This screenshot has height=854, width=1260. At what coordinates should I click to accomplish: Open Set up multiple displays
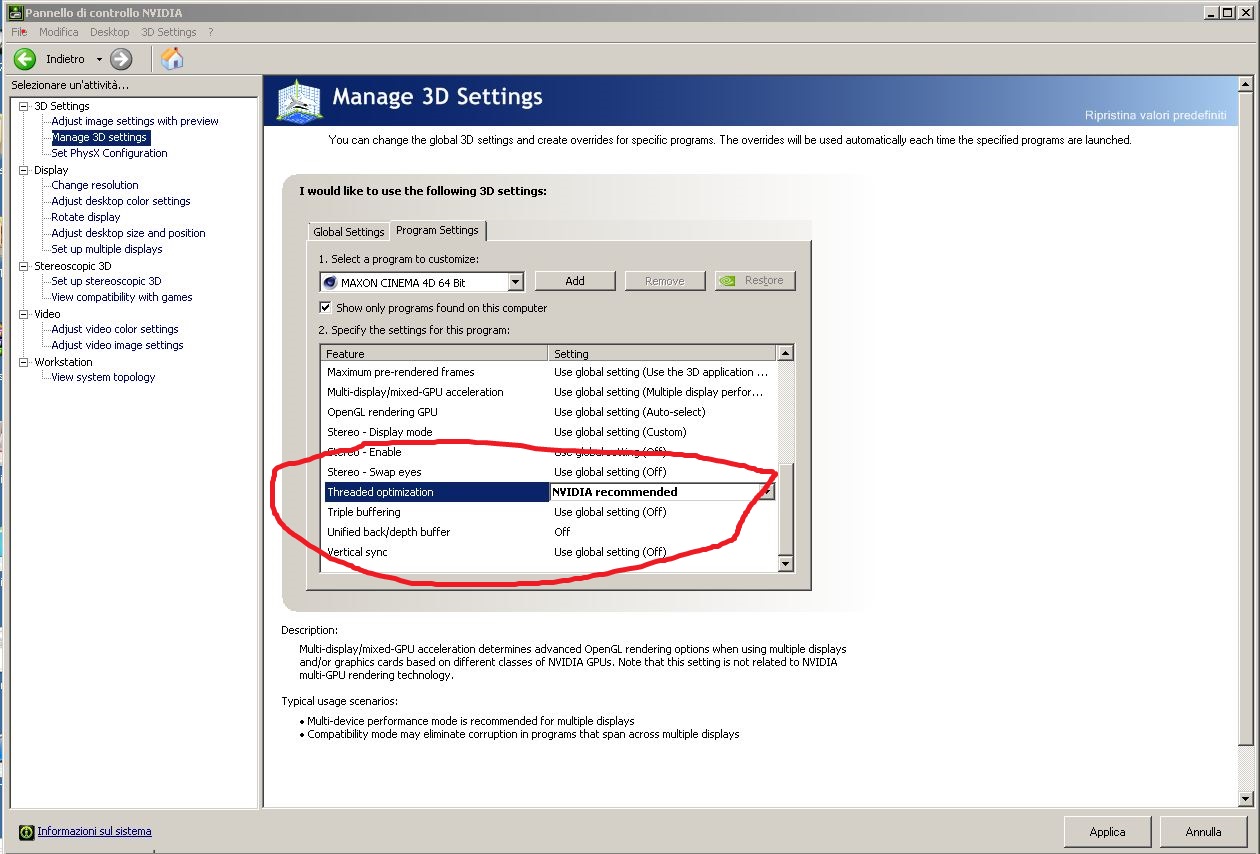pos(107,249)
